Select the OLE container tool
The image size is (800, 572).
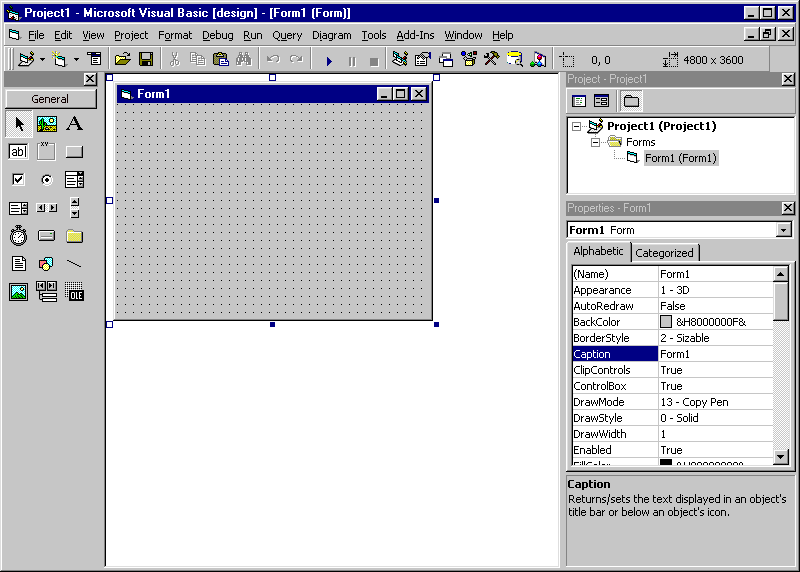point(74,292)
